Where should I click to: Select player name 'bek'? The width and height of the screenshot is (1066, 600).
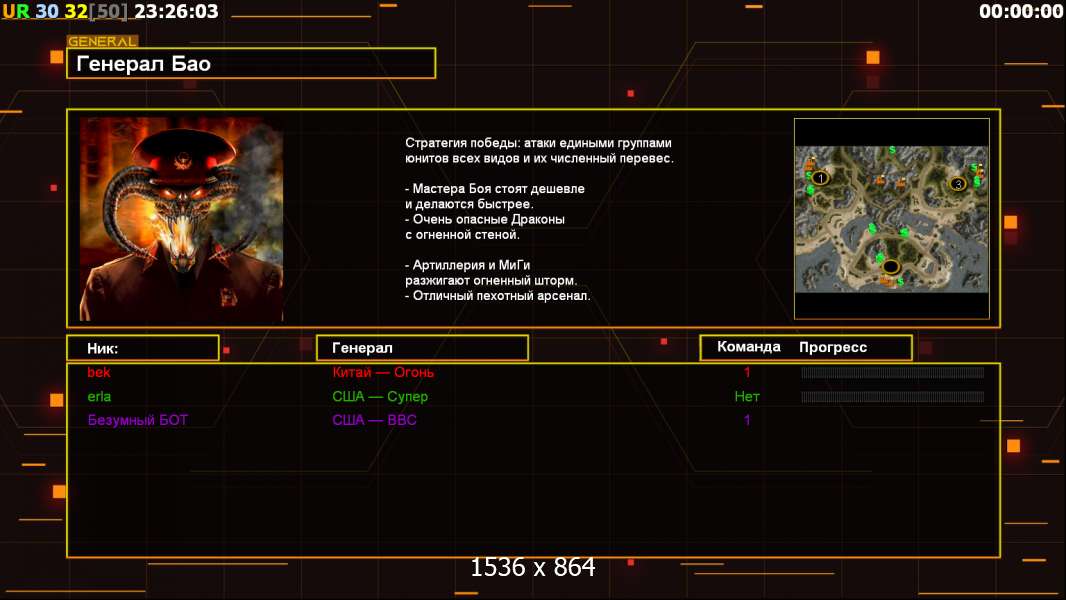pos(99,372)
